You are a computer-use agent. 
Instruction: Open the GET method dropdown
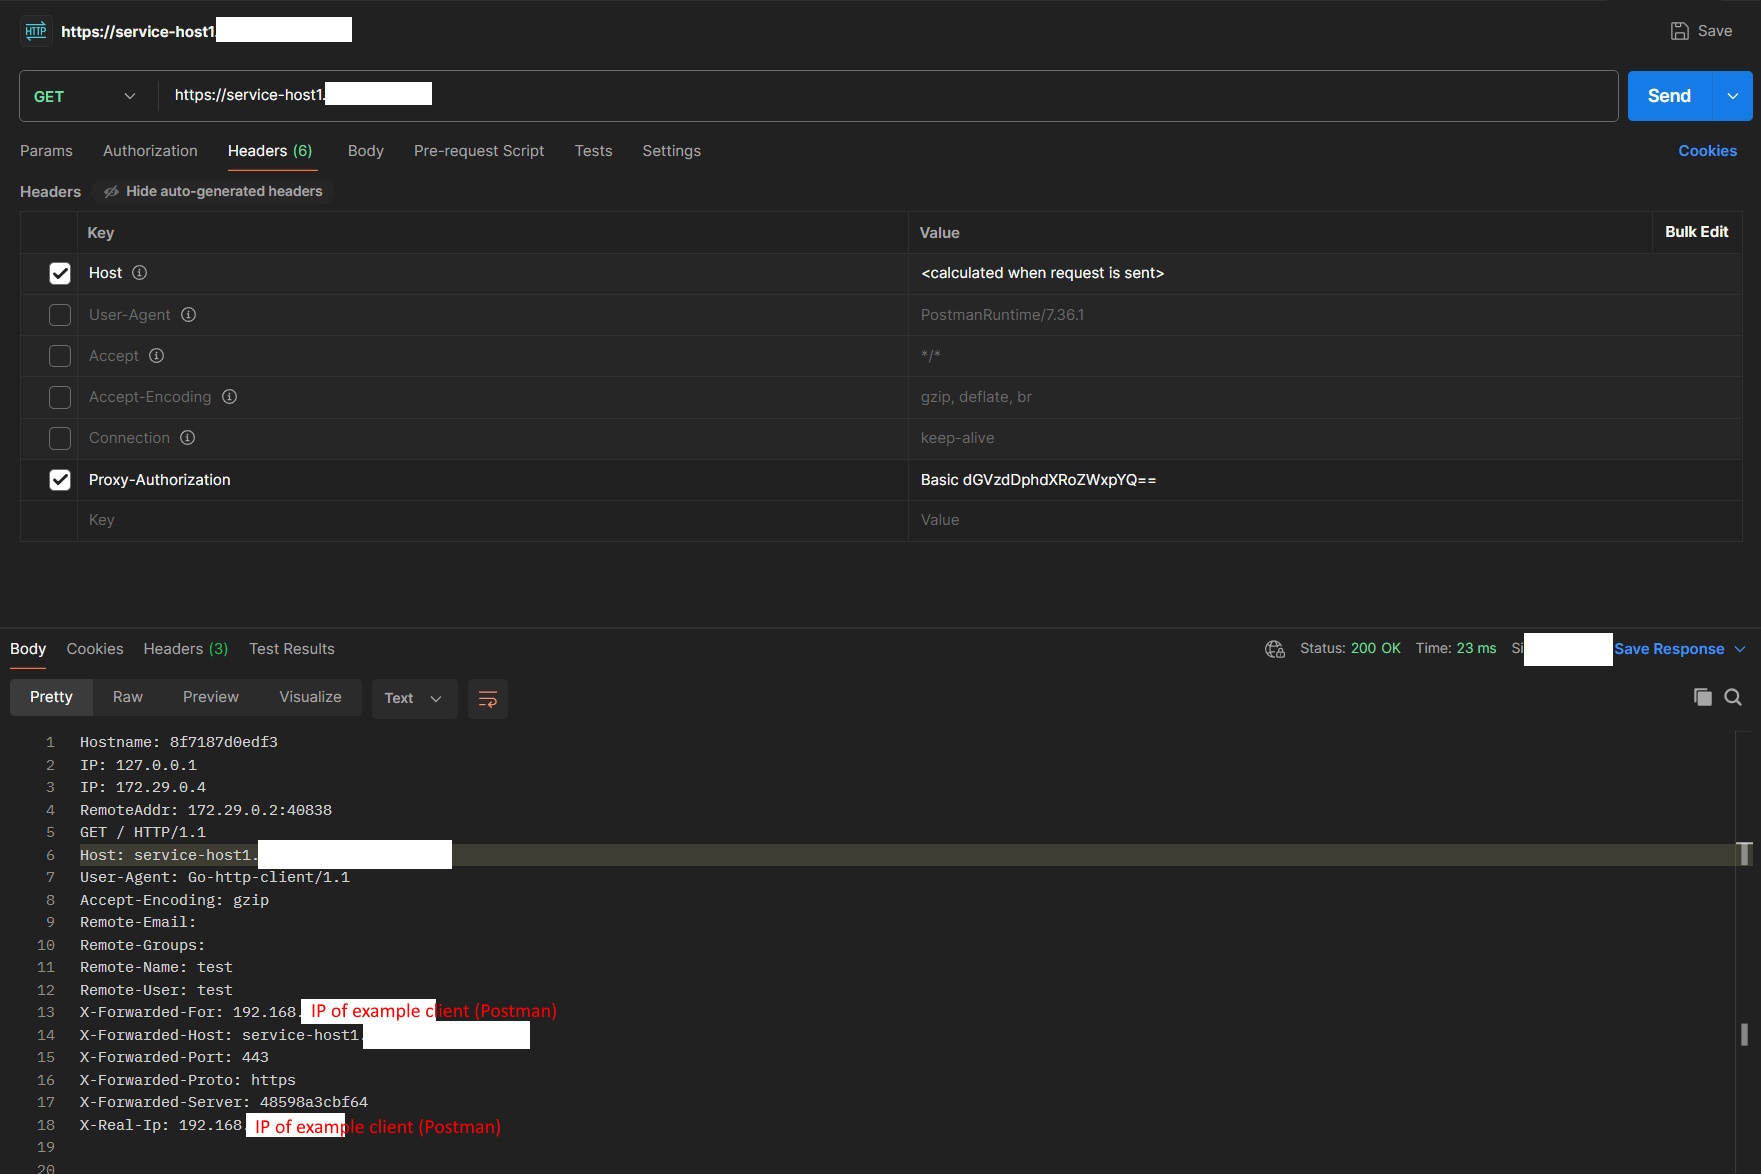point(85,96)
